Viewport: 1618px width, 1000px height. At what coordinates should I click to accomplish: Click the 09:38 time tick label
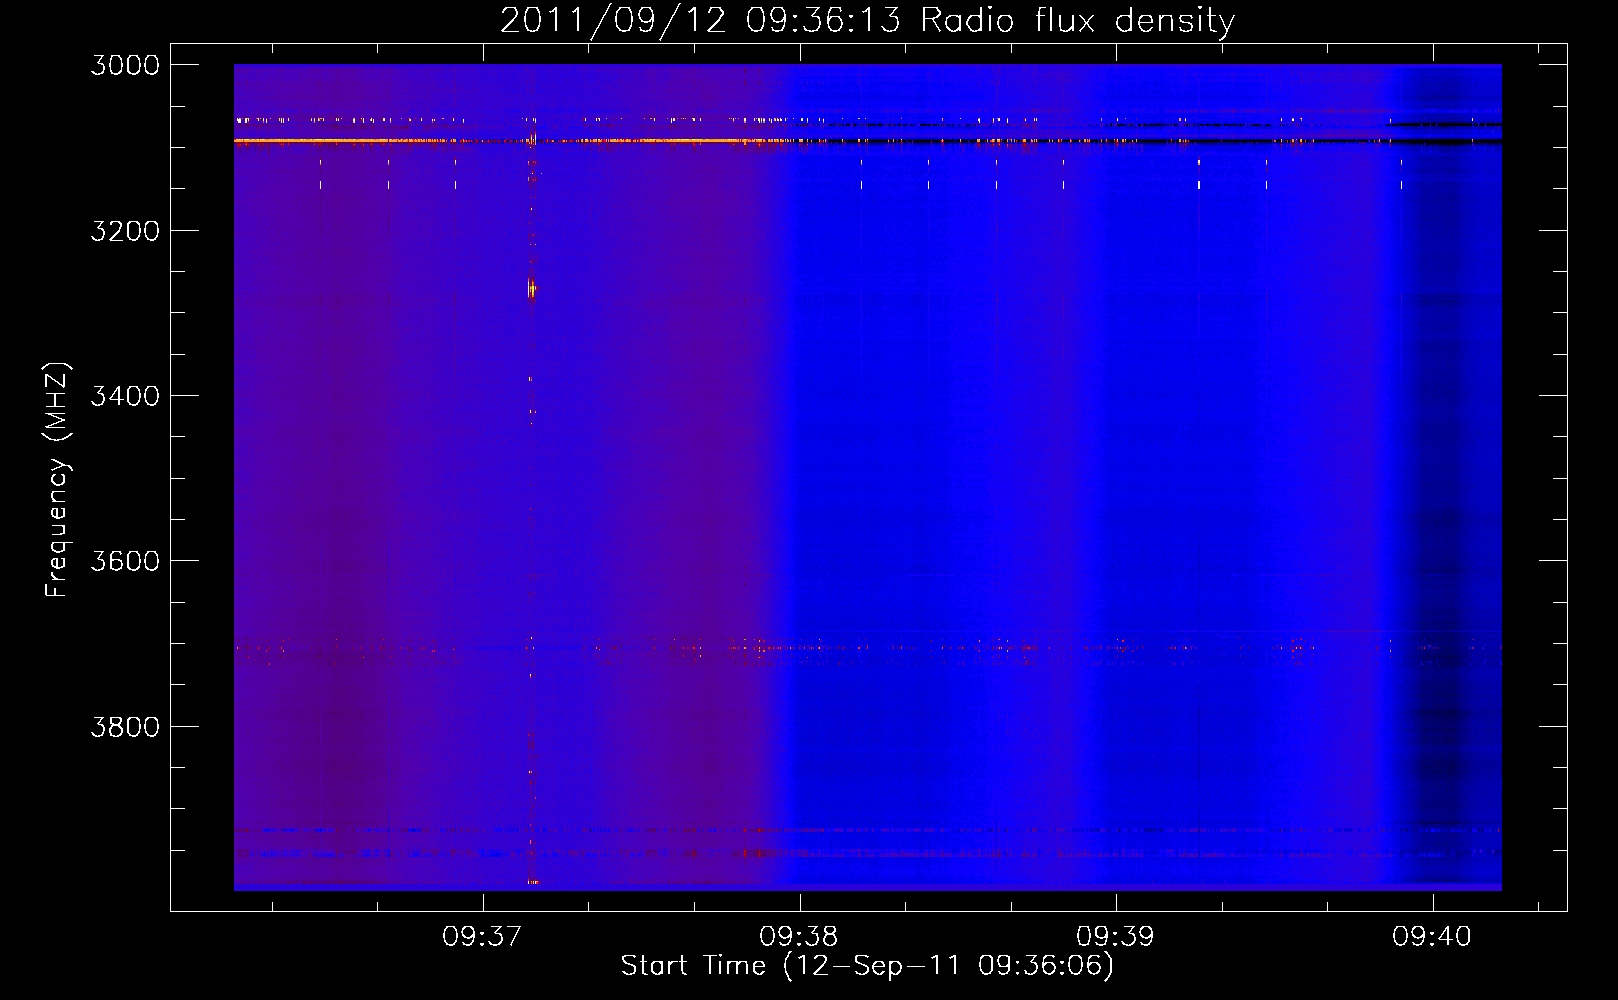click(x=799, y=937)
